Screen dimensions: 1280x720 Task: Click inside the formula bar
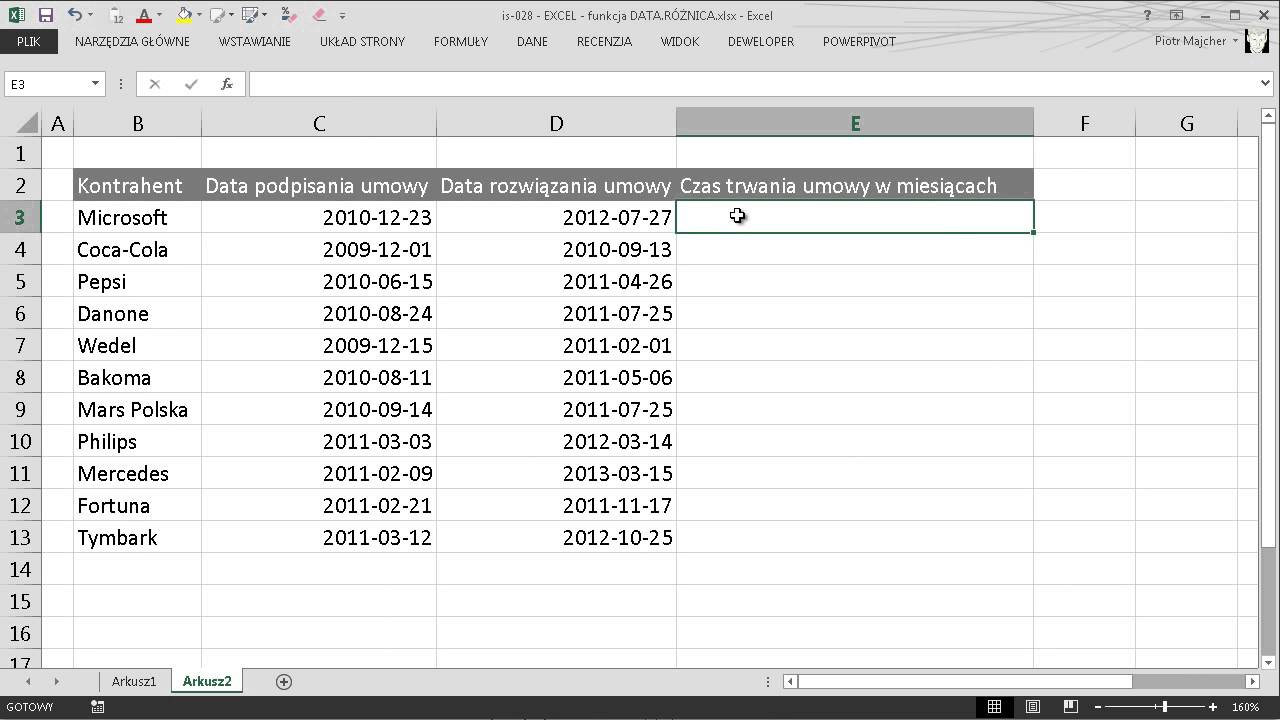point(752,84)
